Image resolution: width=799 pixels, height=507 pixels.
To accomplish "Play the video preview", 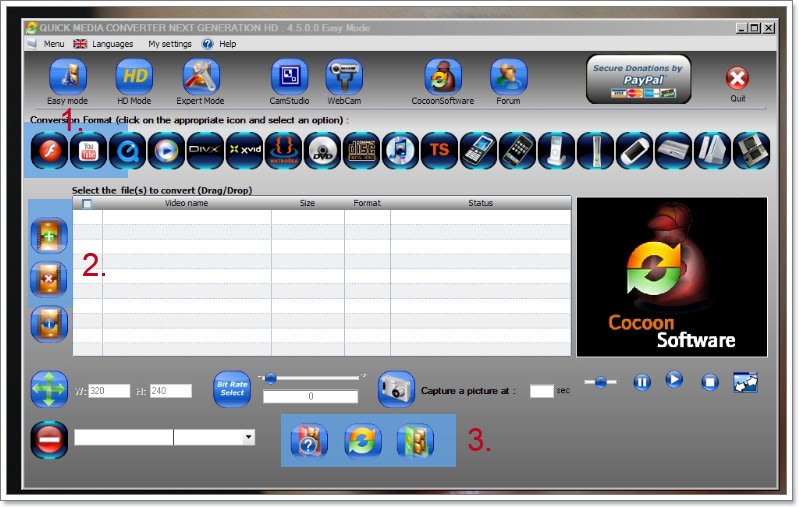I will [674, 380].
